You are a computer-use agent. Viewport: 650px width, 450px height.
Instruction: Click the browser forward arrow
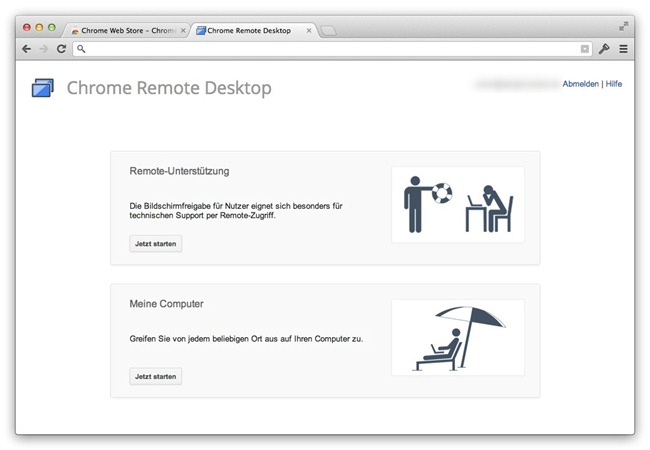[44, 48]
